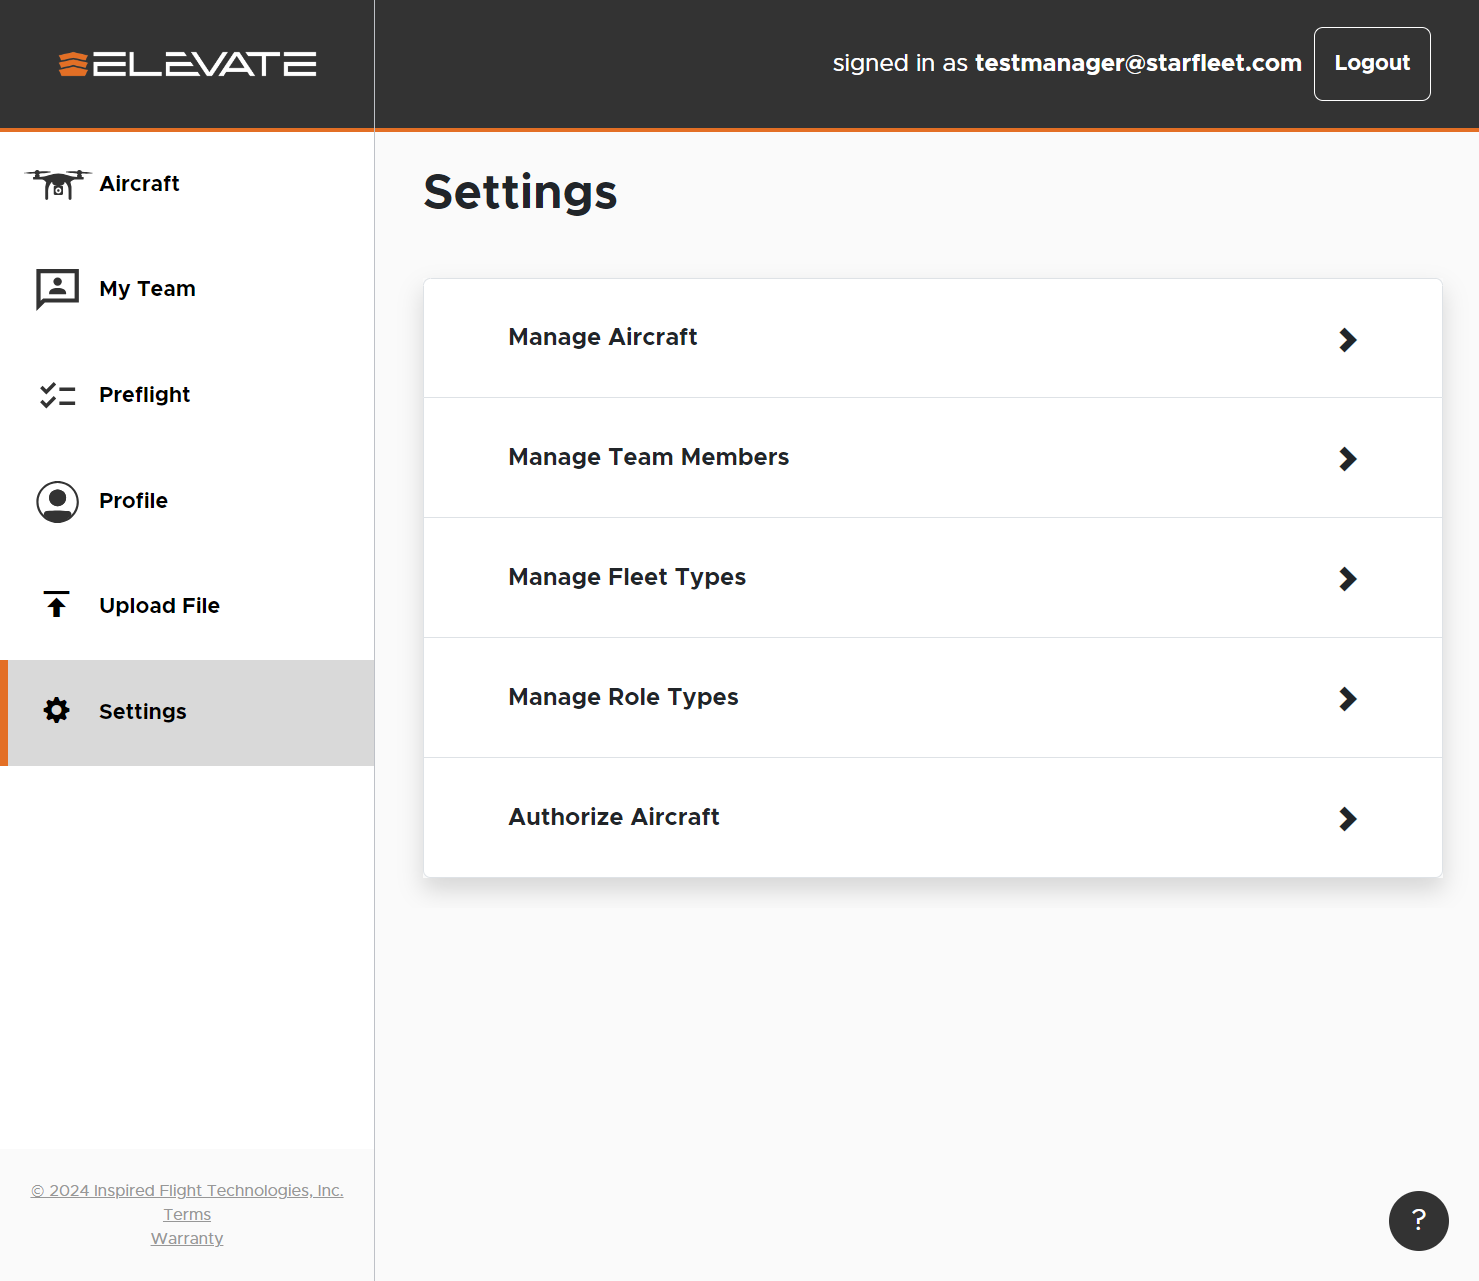Go to the Preflight section label

point(144,395)
